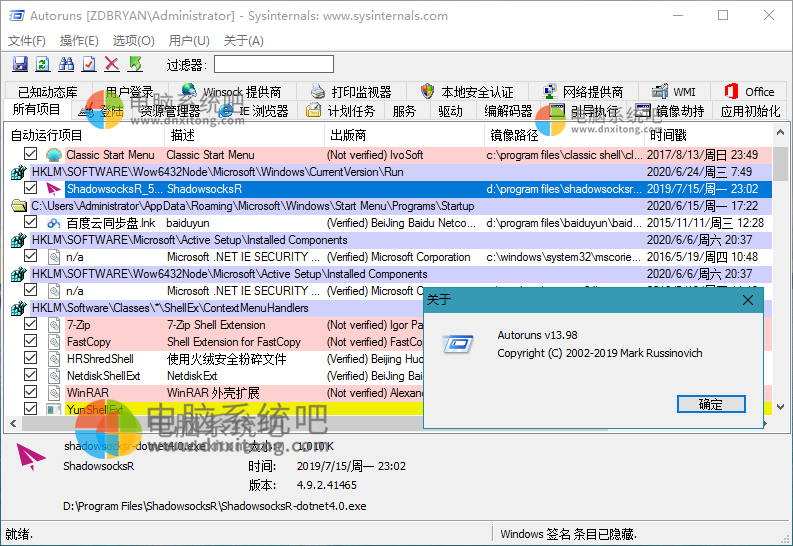Sort by the 描述 column header

coord(244,135)
